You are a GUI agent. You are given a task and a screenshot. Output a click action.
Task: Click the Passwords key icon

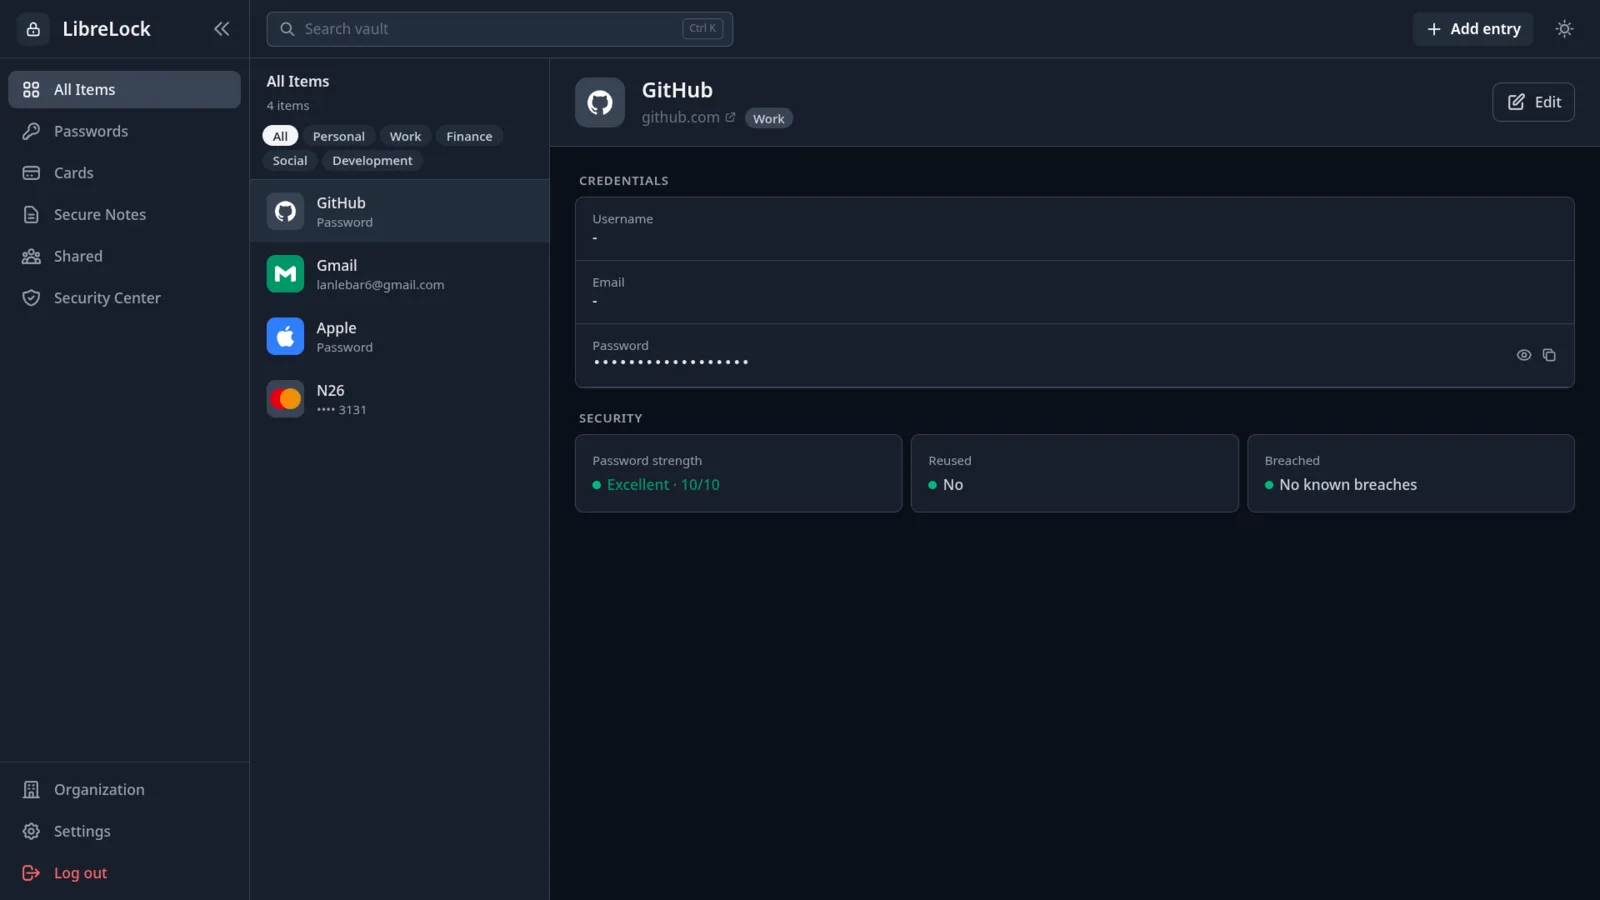(x=31, y=131)
